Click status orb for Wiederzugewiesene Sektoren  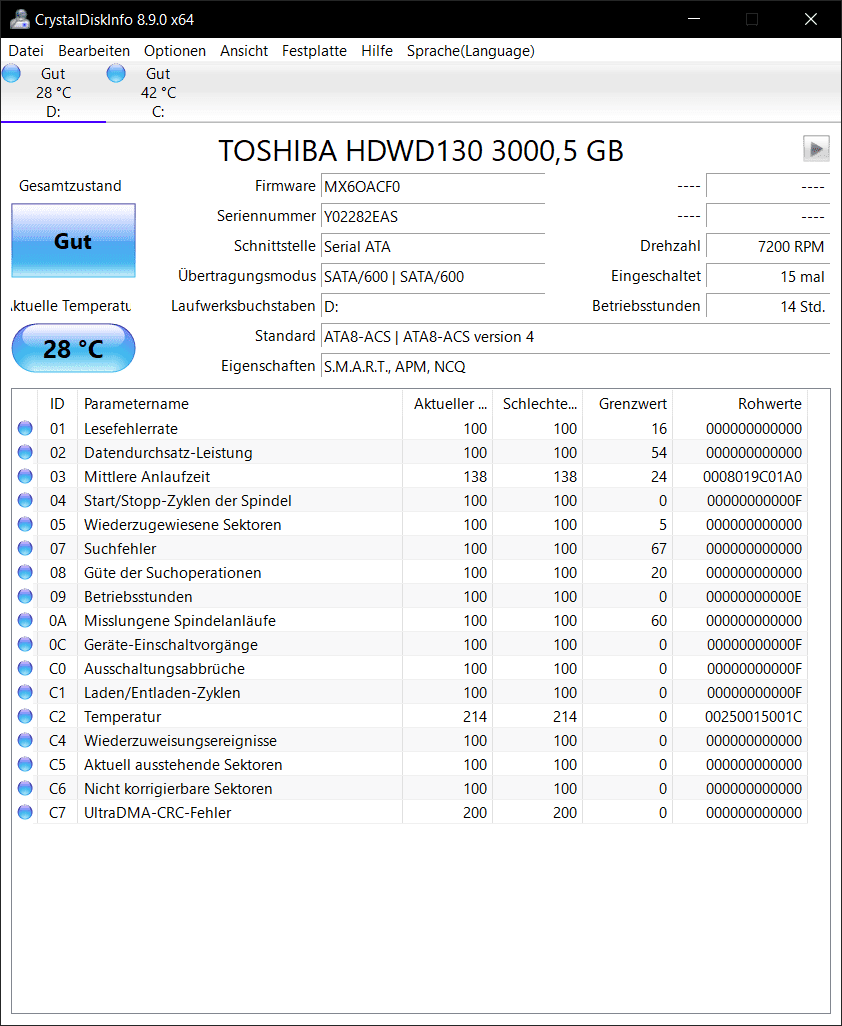(25, 524)
